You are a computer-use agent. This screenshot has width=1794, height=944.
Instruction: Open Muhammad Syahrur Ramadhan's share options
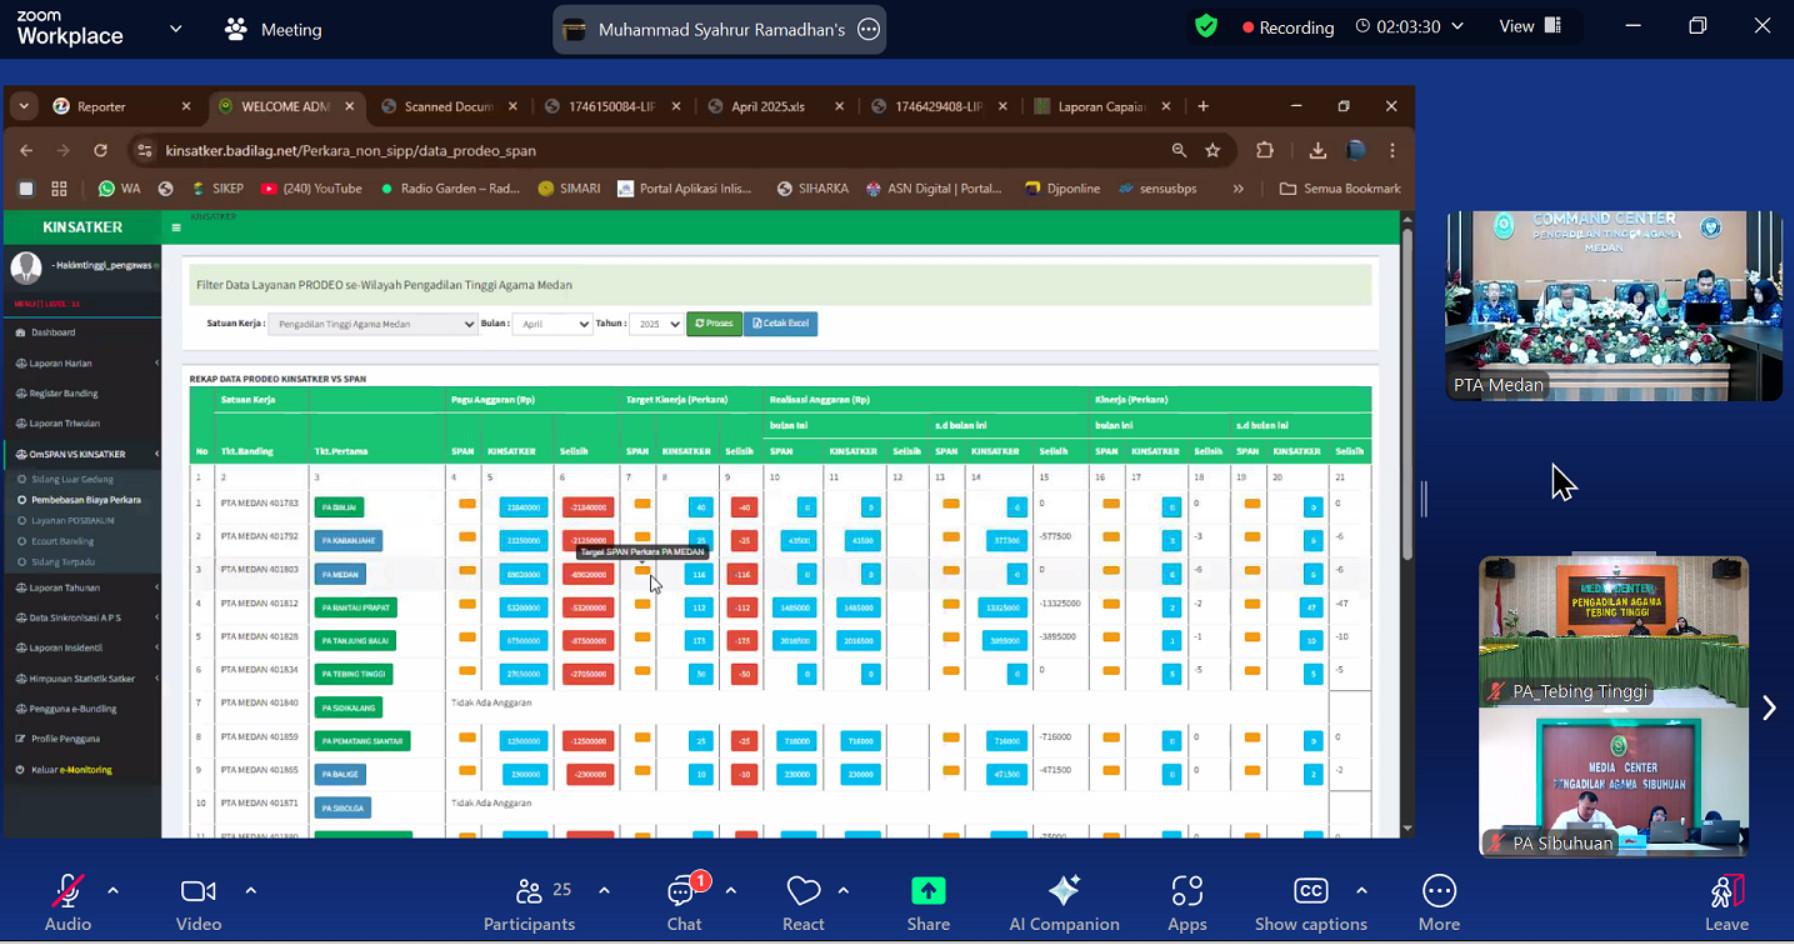pyautogui.click(x=869, y=30)
